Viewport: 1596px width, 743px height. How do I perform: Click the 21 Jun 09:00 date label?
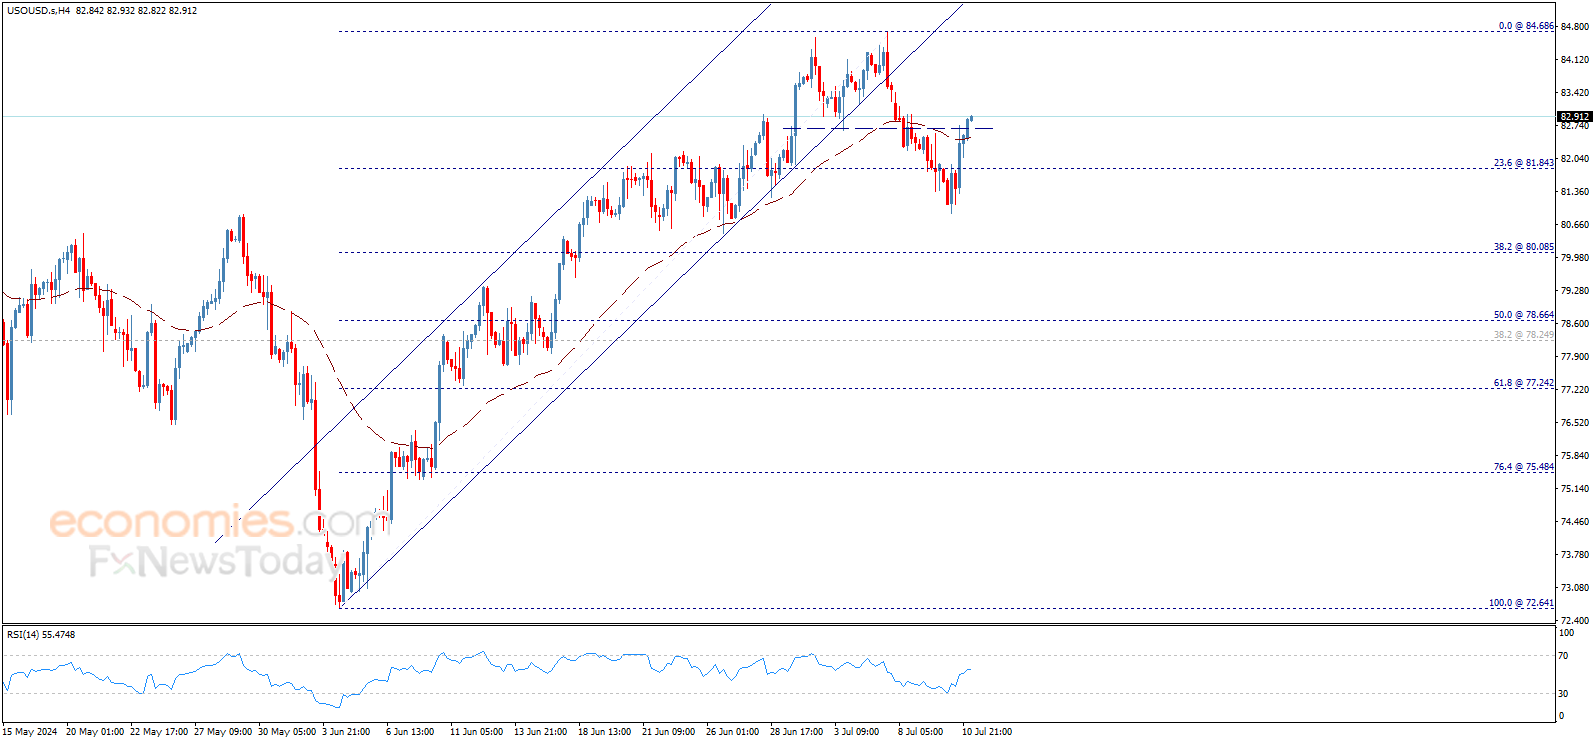669,732
